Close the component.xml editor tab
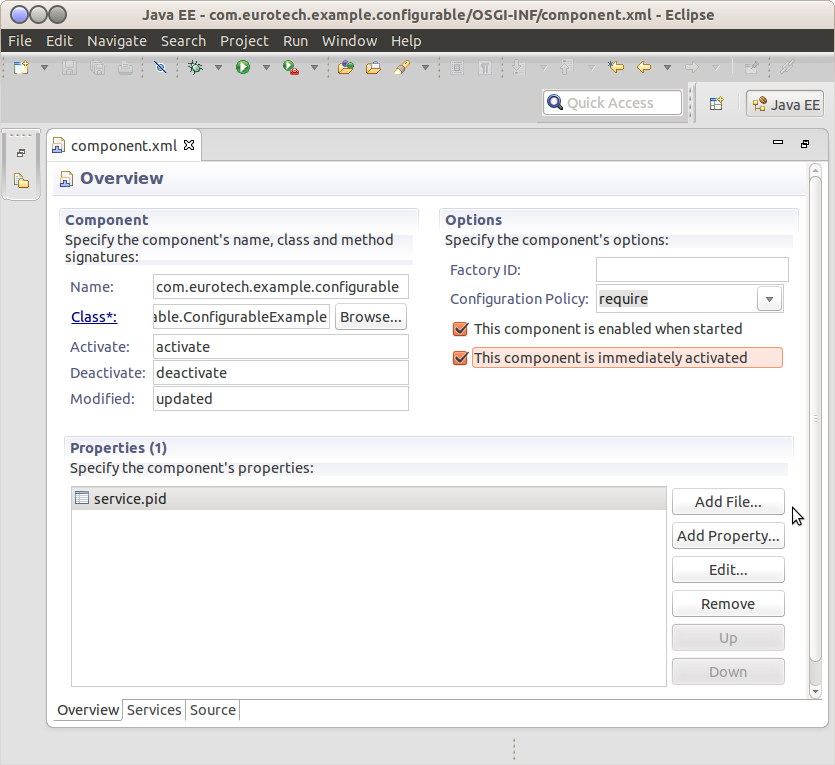This screenshot has width=835, height=765. [189, 145]
